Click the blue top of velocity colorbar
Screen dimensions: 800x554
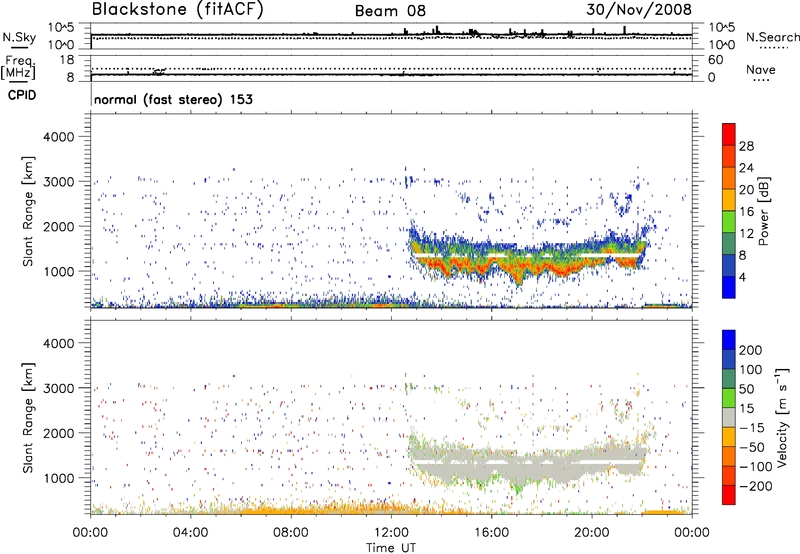tap(729, 340)
